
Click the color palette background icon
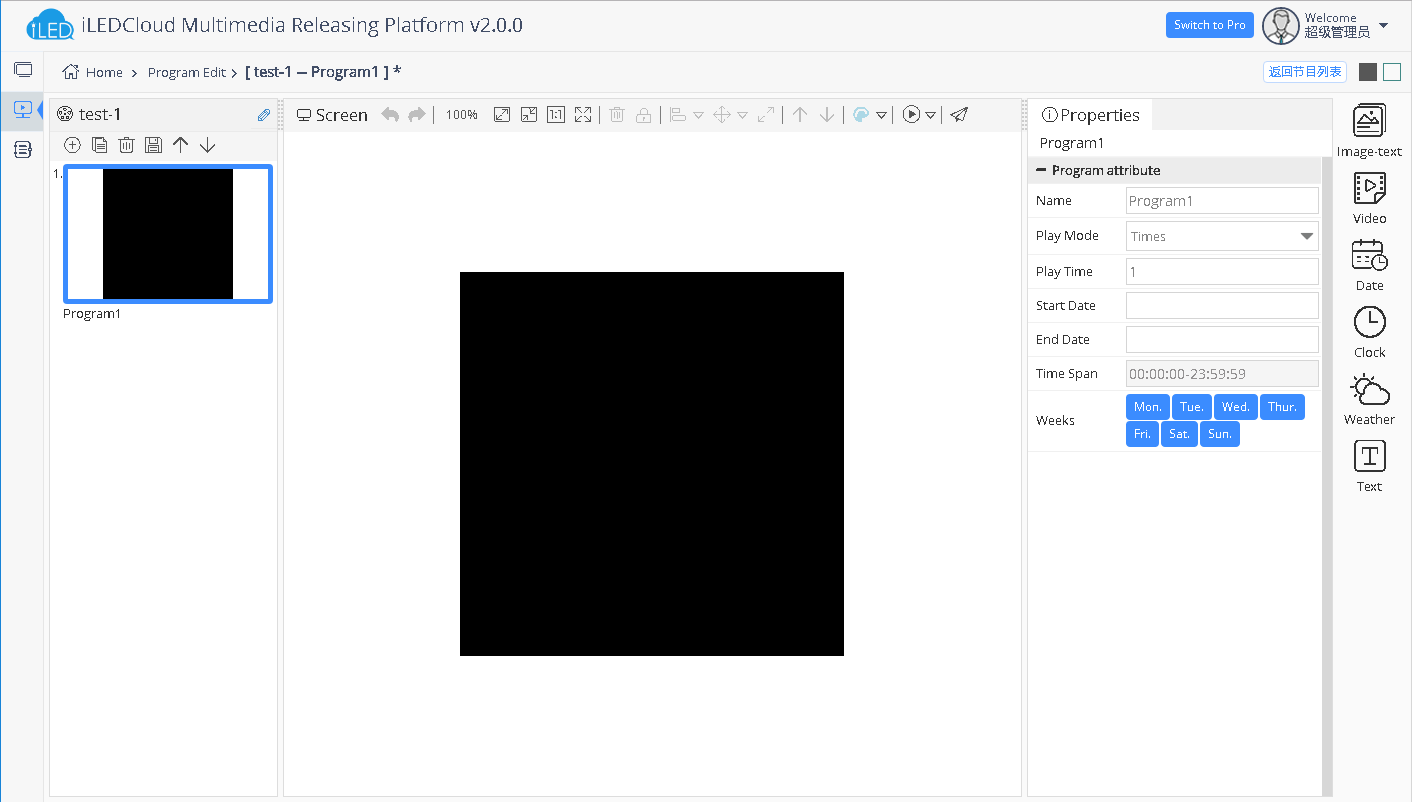click(861, 115)
